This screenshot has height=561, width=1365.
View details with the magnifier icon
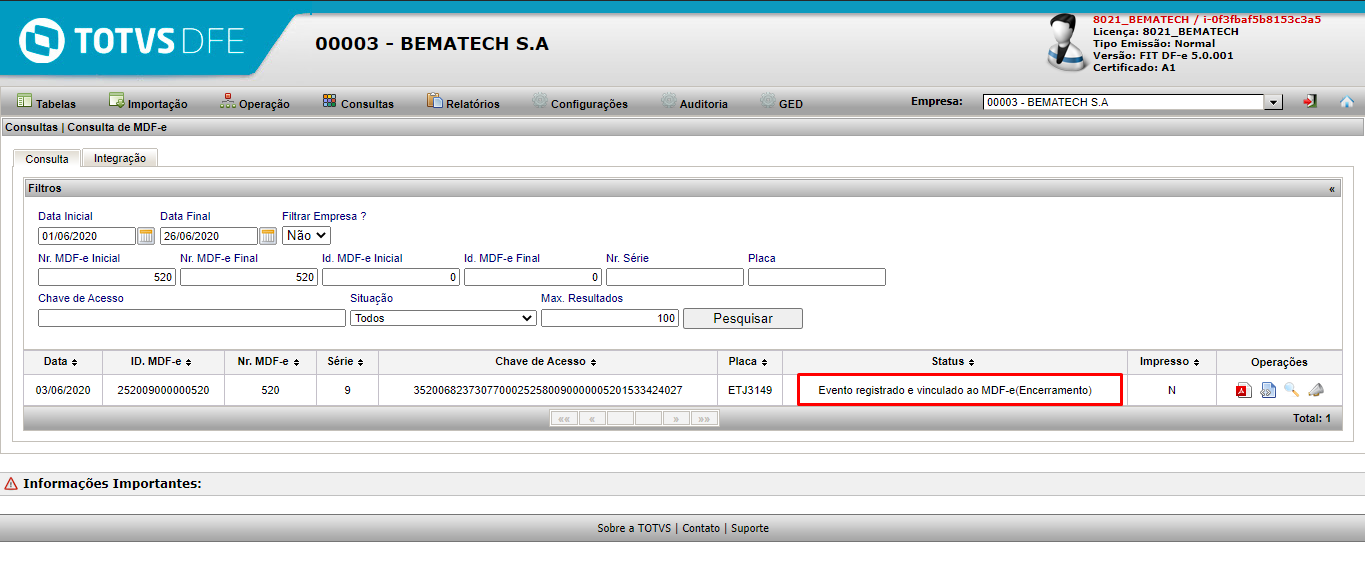[x=1292, y=390]
